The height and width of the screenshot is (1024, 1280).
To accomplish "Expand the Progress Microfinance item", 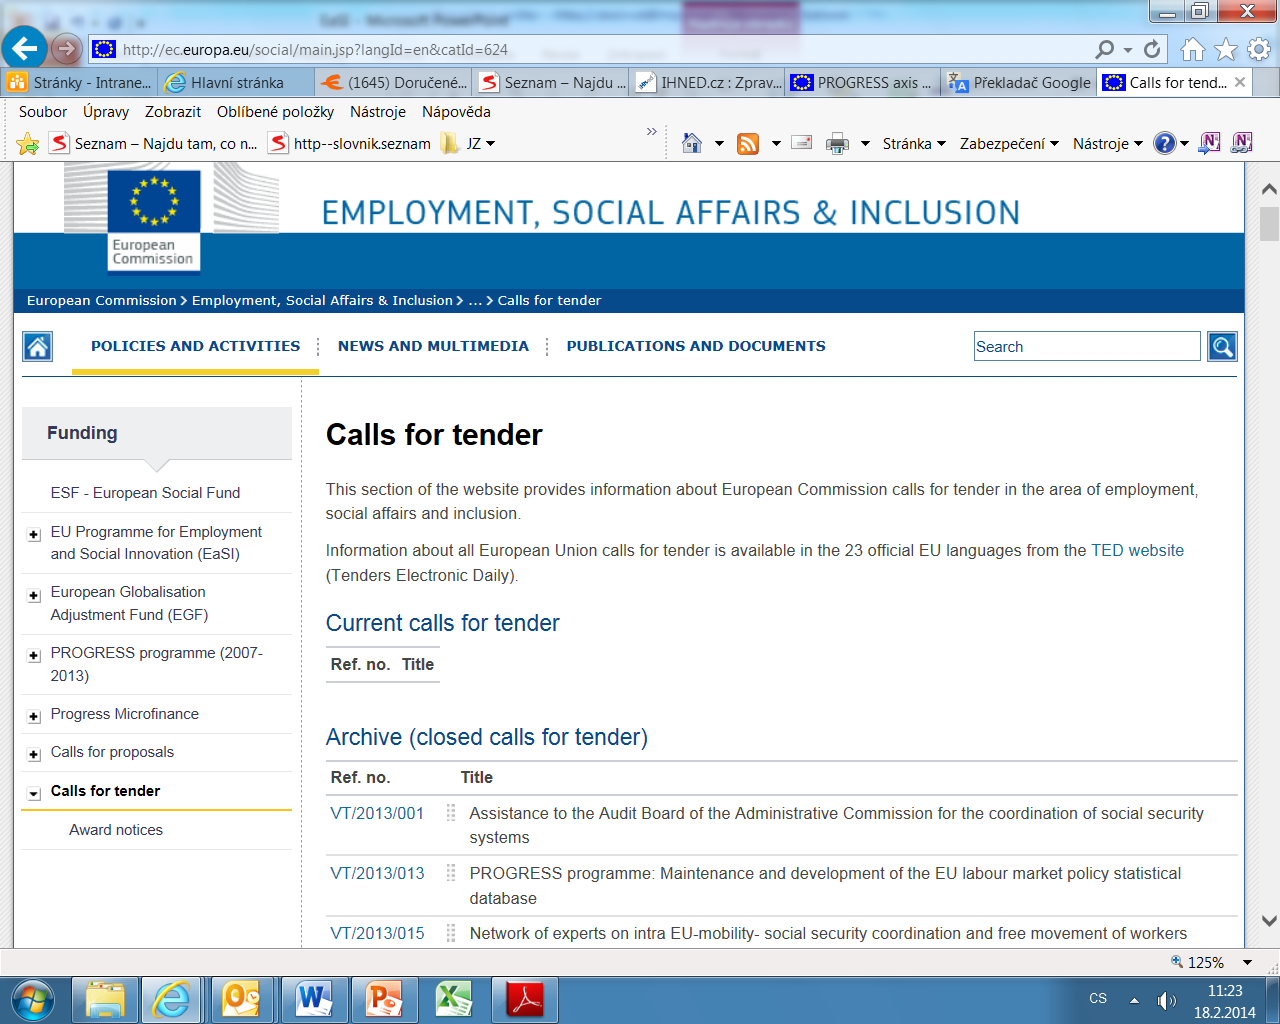I will [x=34, y=717].
